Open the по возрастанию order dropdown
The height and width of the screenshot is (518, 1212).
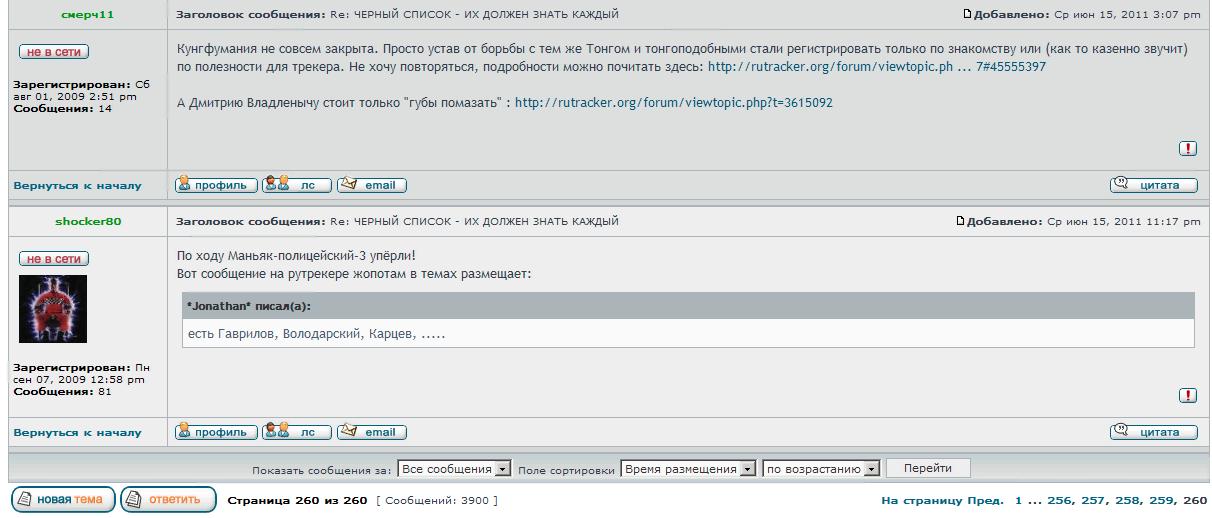coord(821,469)
